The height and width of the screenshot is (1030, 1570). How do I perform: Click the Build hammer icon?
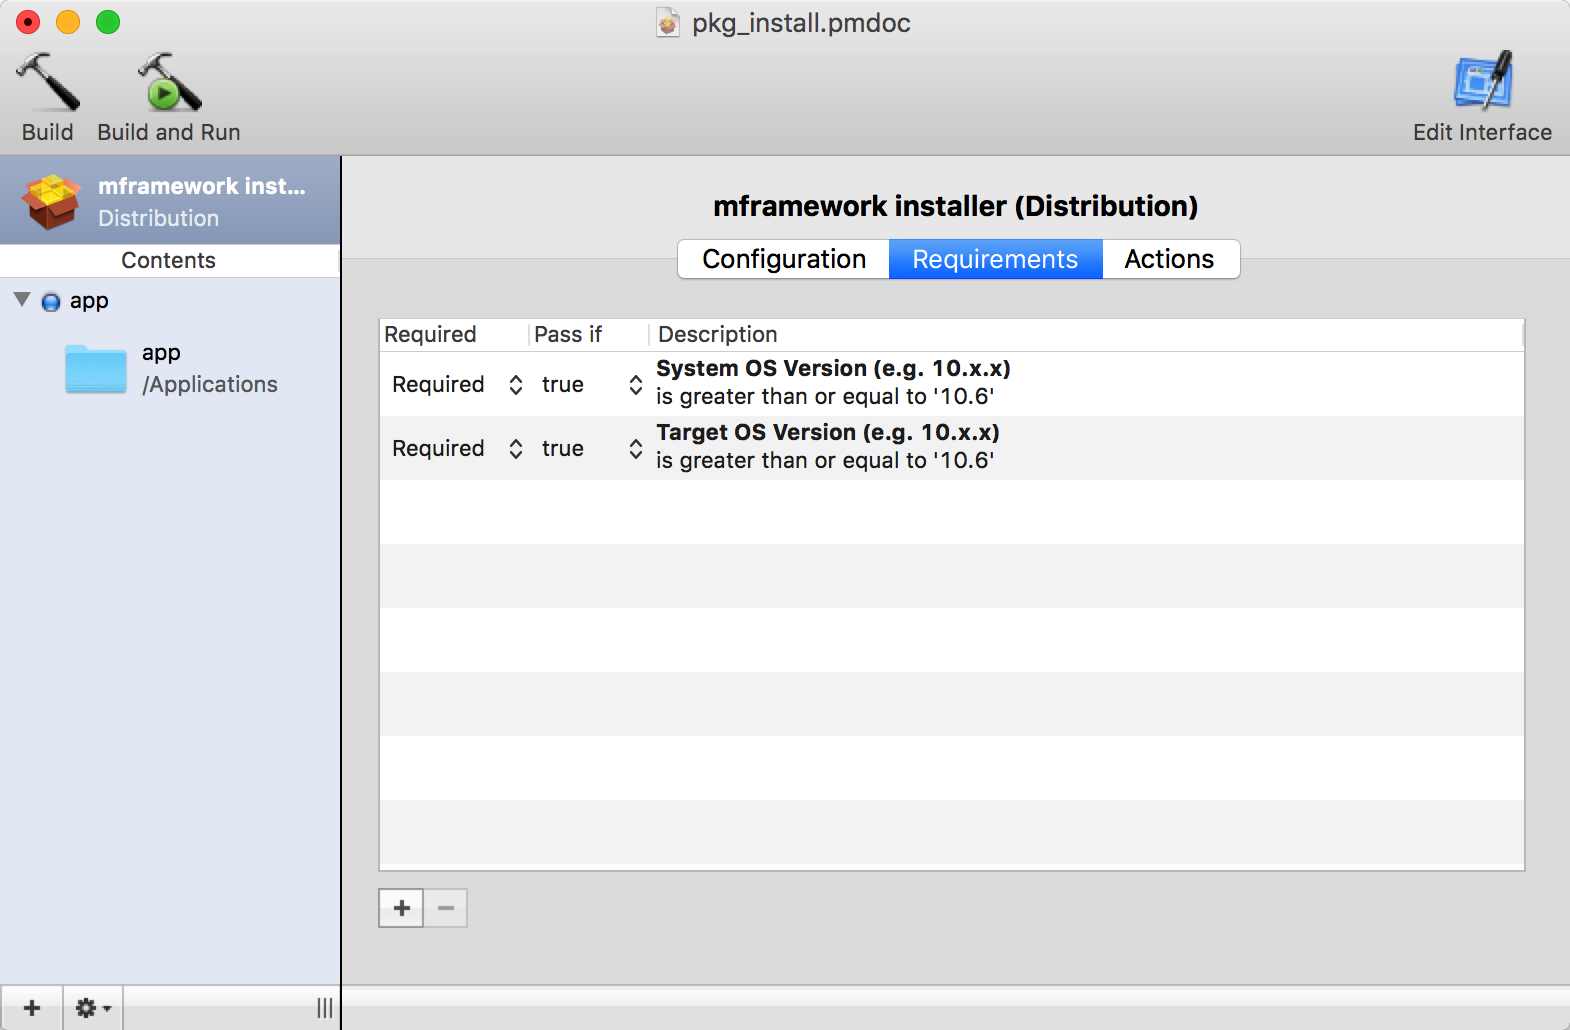point(47,82)
